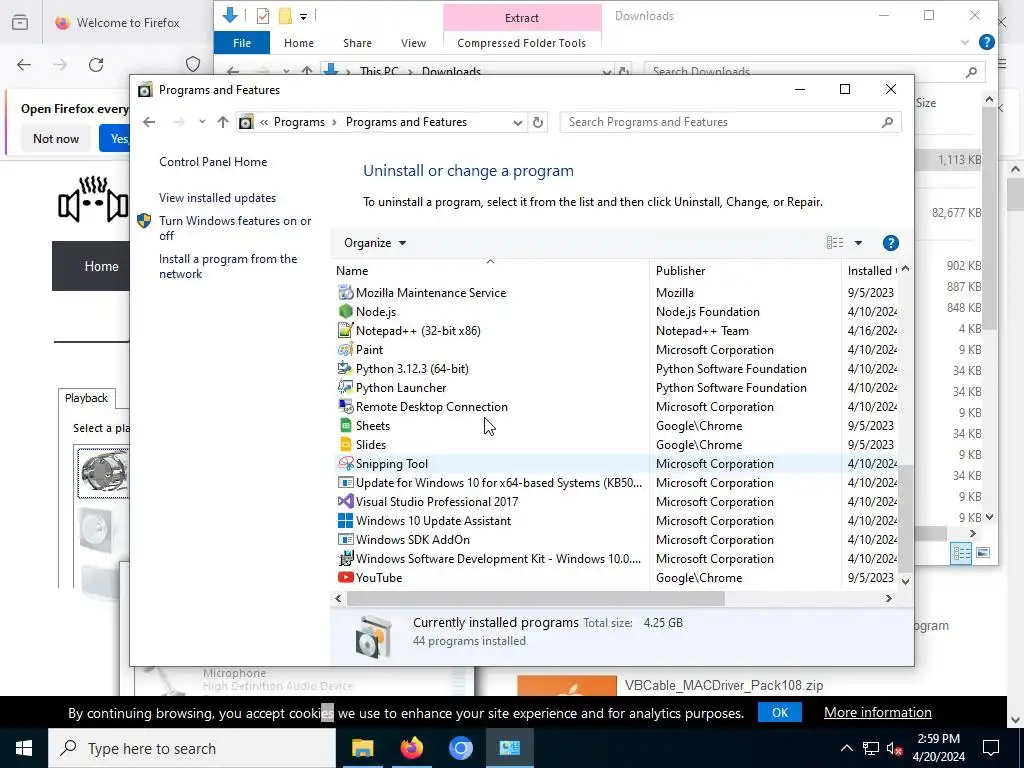Go up one level in Control Panel
Image resolution: width=1024 pixels, height=768 pixels.
click(223, 122)
